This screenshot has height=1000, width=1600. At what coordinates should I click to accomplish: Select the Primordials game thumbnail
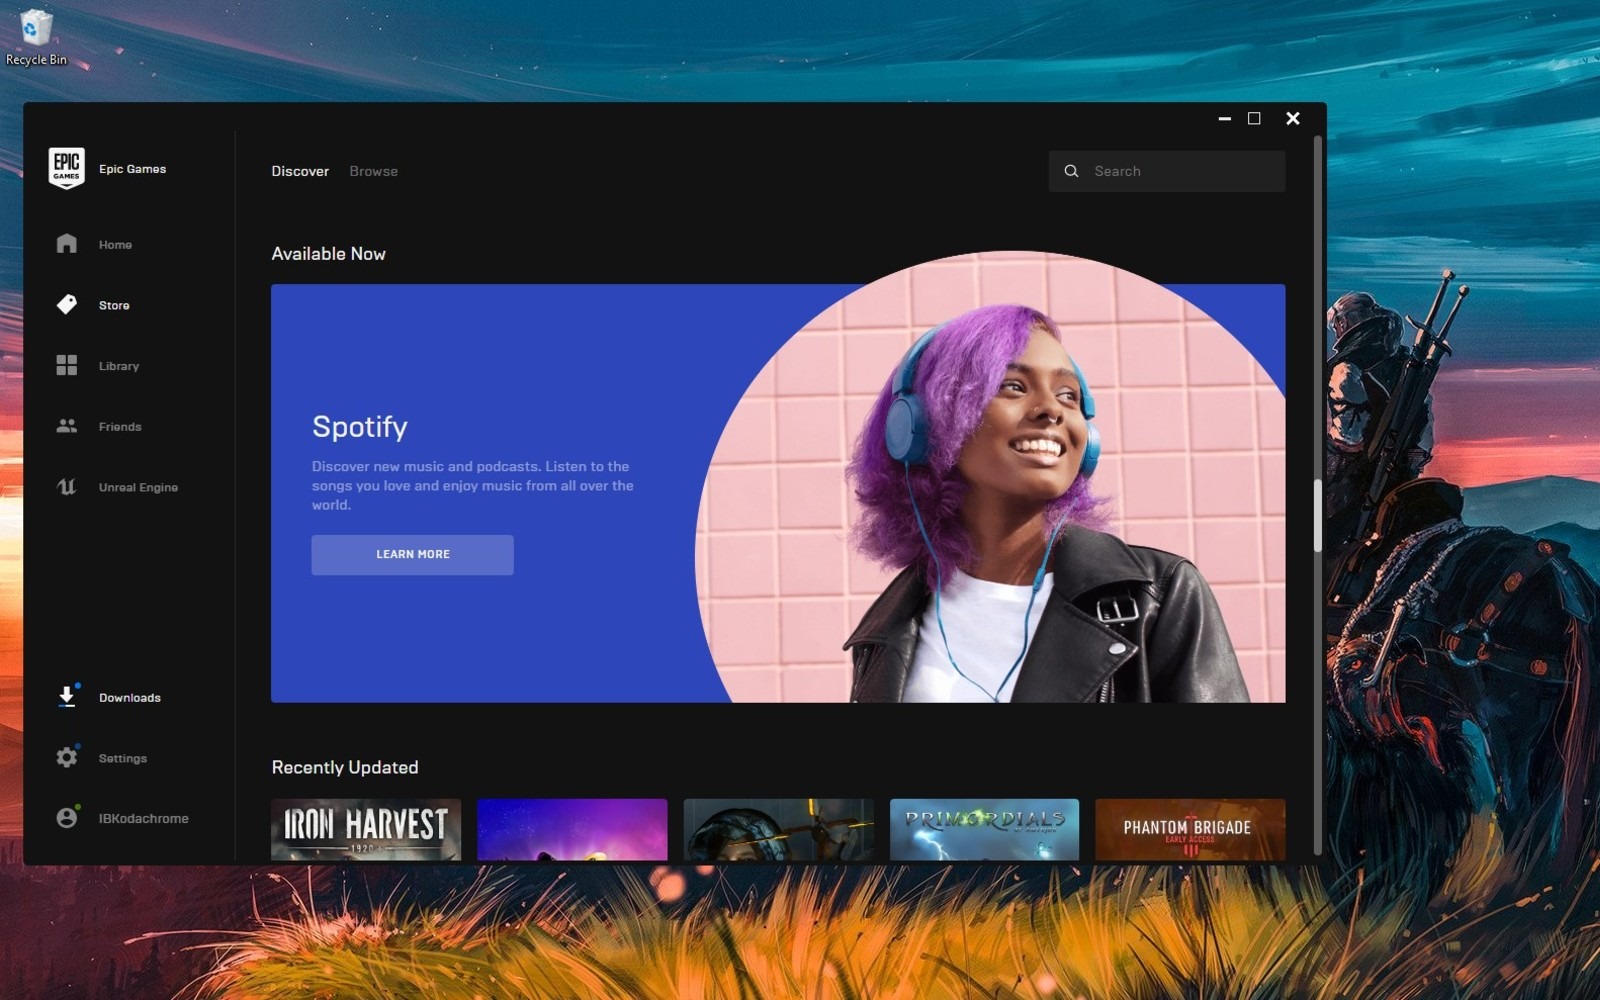pyautogui.click(x=984, y=829)
